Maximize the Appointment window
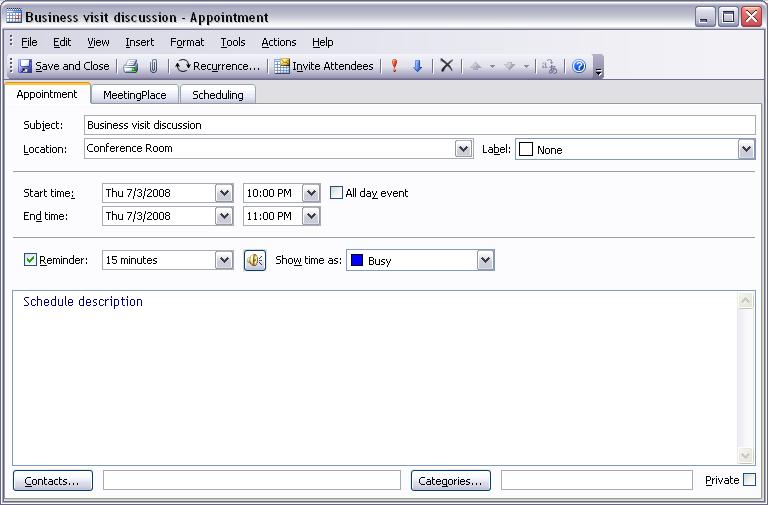Screen dimensions: 768x505 click(728, 17)
